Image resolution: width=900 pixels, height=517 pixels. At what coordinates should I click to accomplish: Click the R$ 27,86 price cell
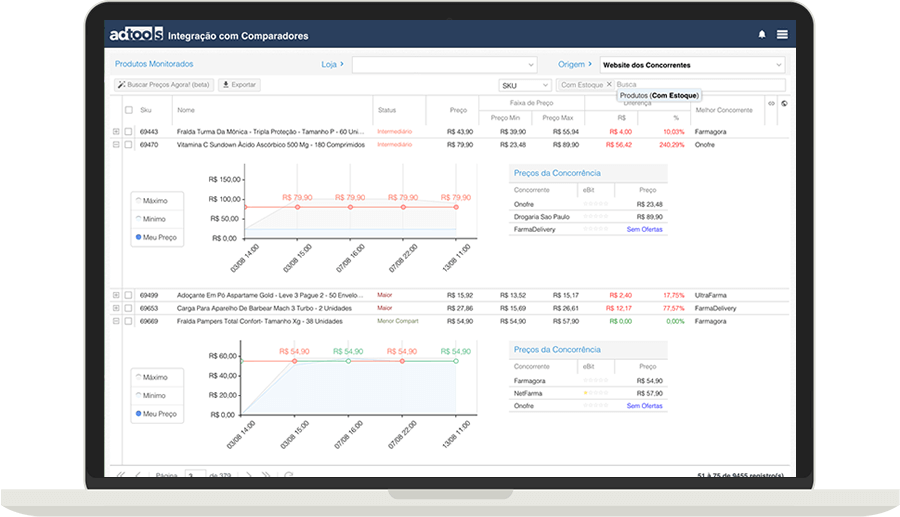(x=460, y=308)
